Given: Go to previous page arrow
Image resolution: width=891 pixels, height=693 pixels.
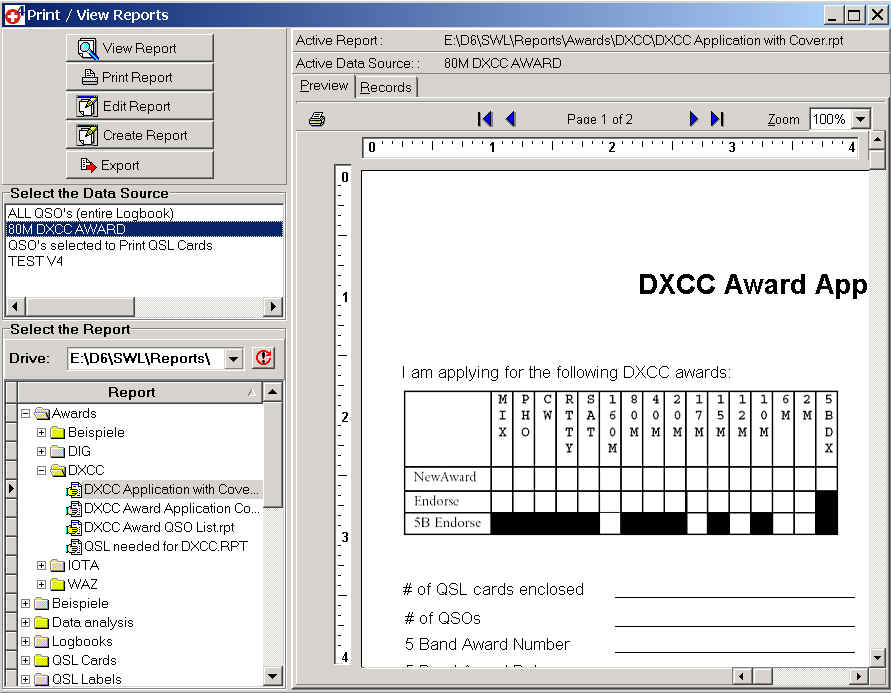Looking at the screenshot, I should (x=510, y=119).
